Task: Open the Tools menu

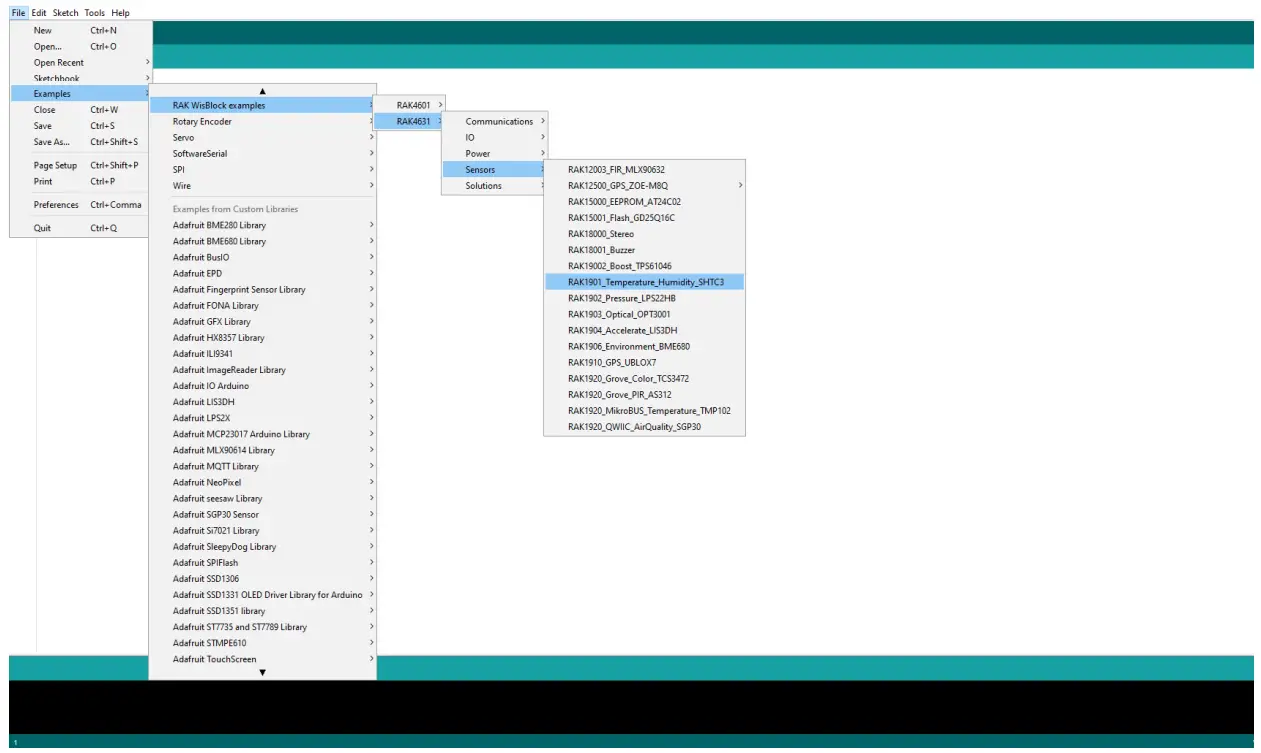Action: coord(95,13)
